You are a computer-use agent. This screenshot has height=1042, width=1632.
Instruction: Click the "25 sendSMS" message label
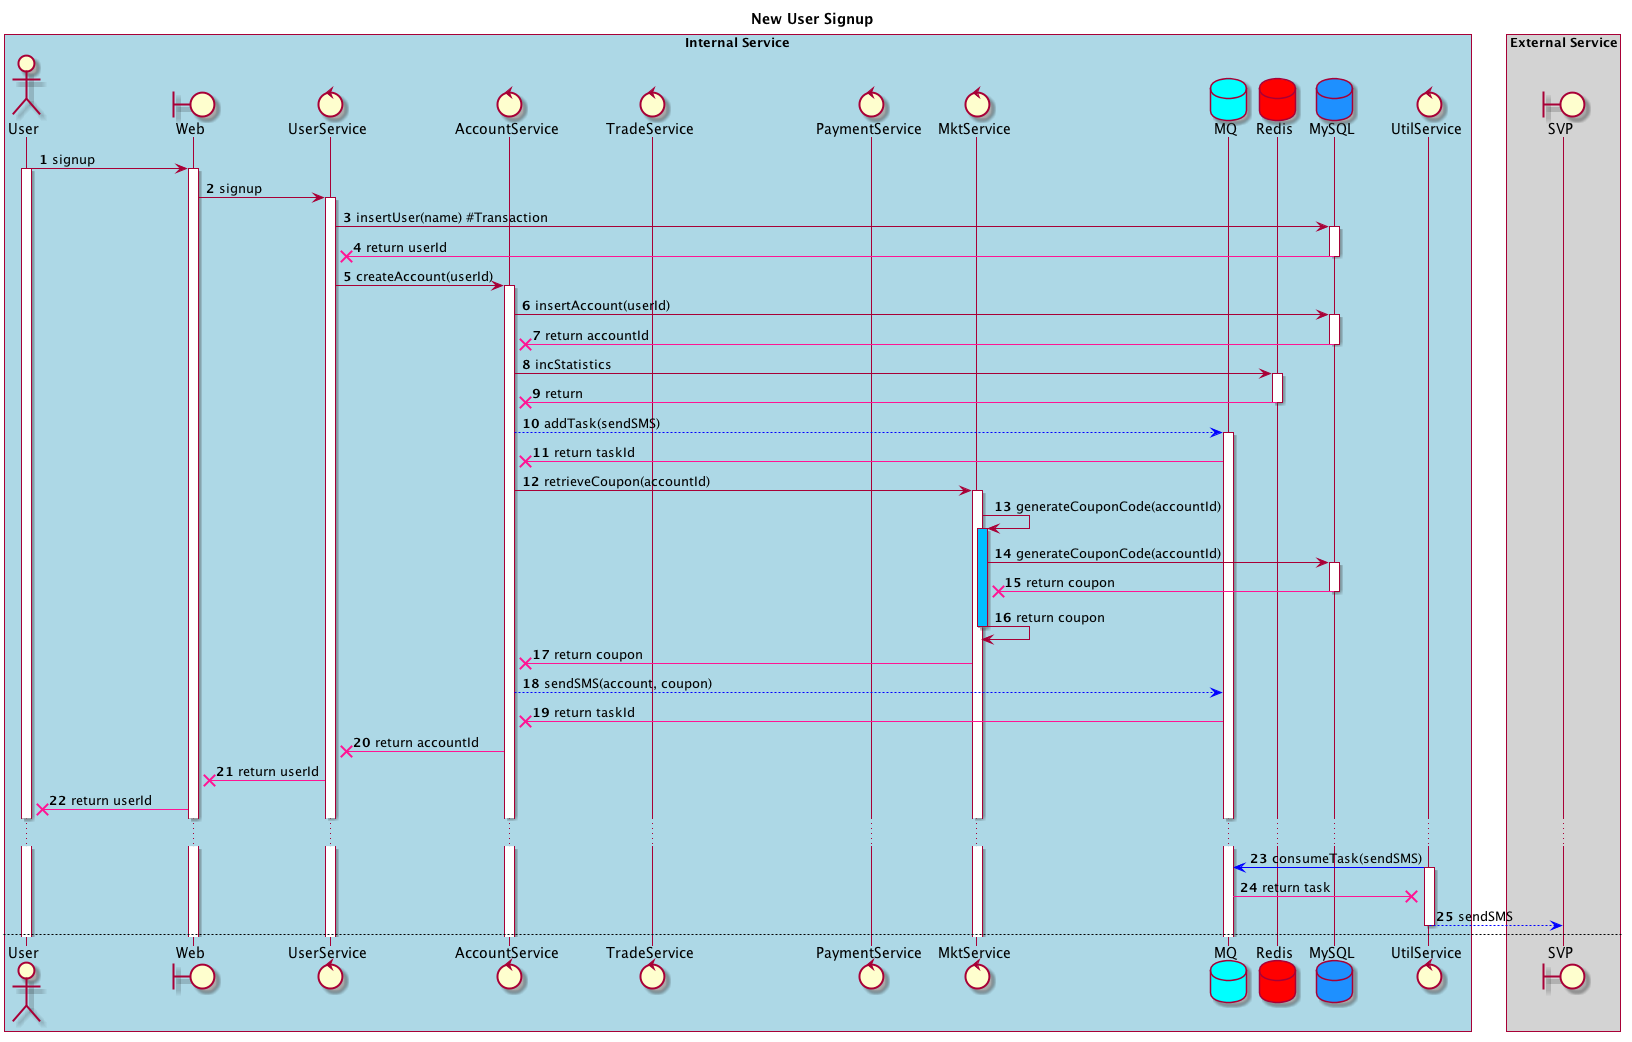(x=1474, y=917)
